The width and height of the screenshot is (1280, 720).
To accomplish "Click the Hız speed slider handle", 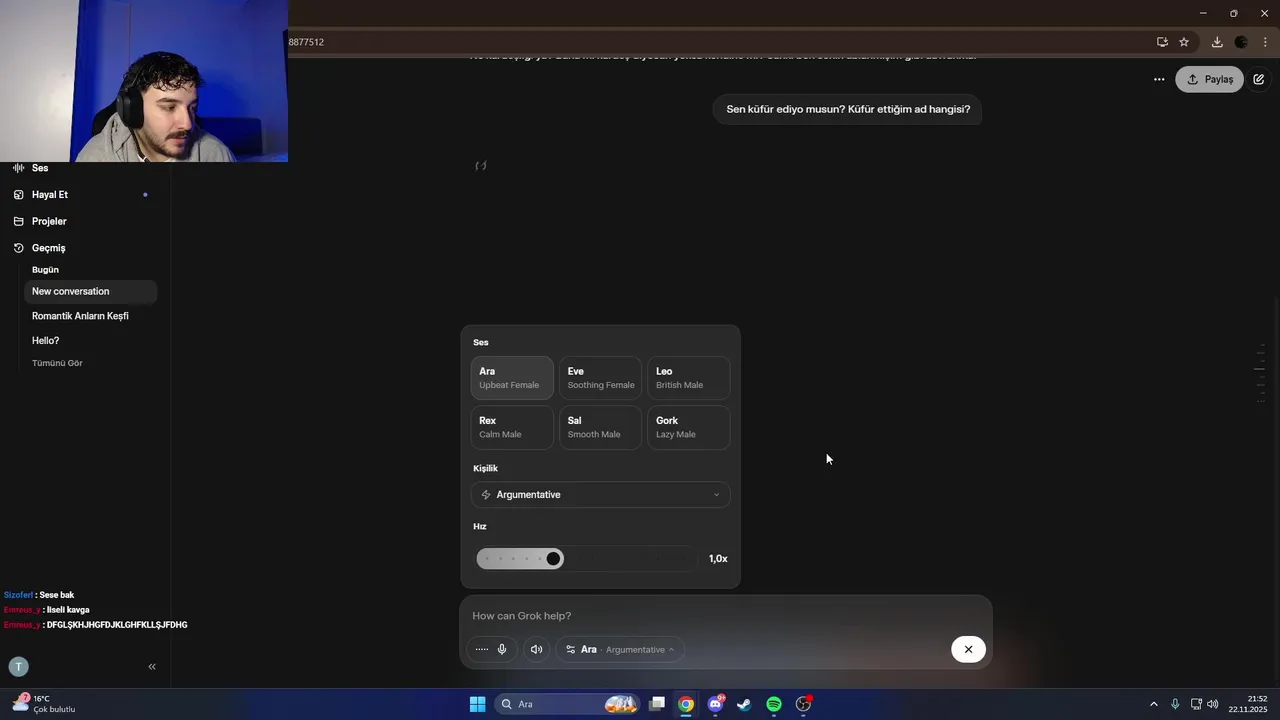I will (553, 558).
